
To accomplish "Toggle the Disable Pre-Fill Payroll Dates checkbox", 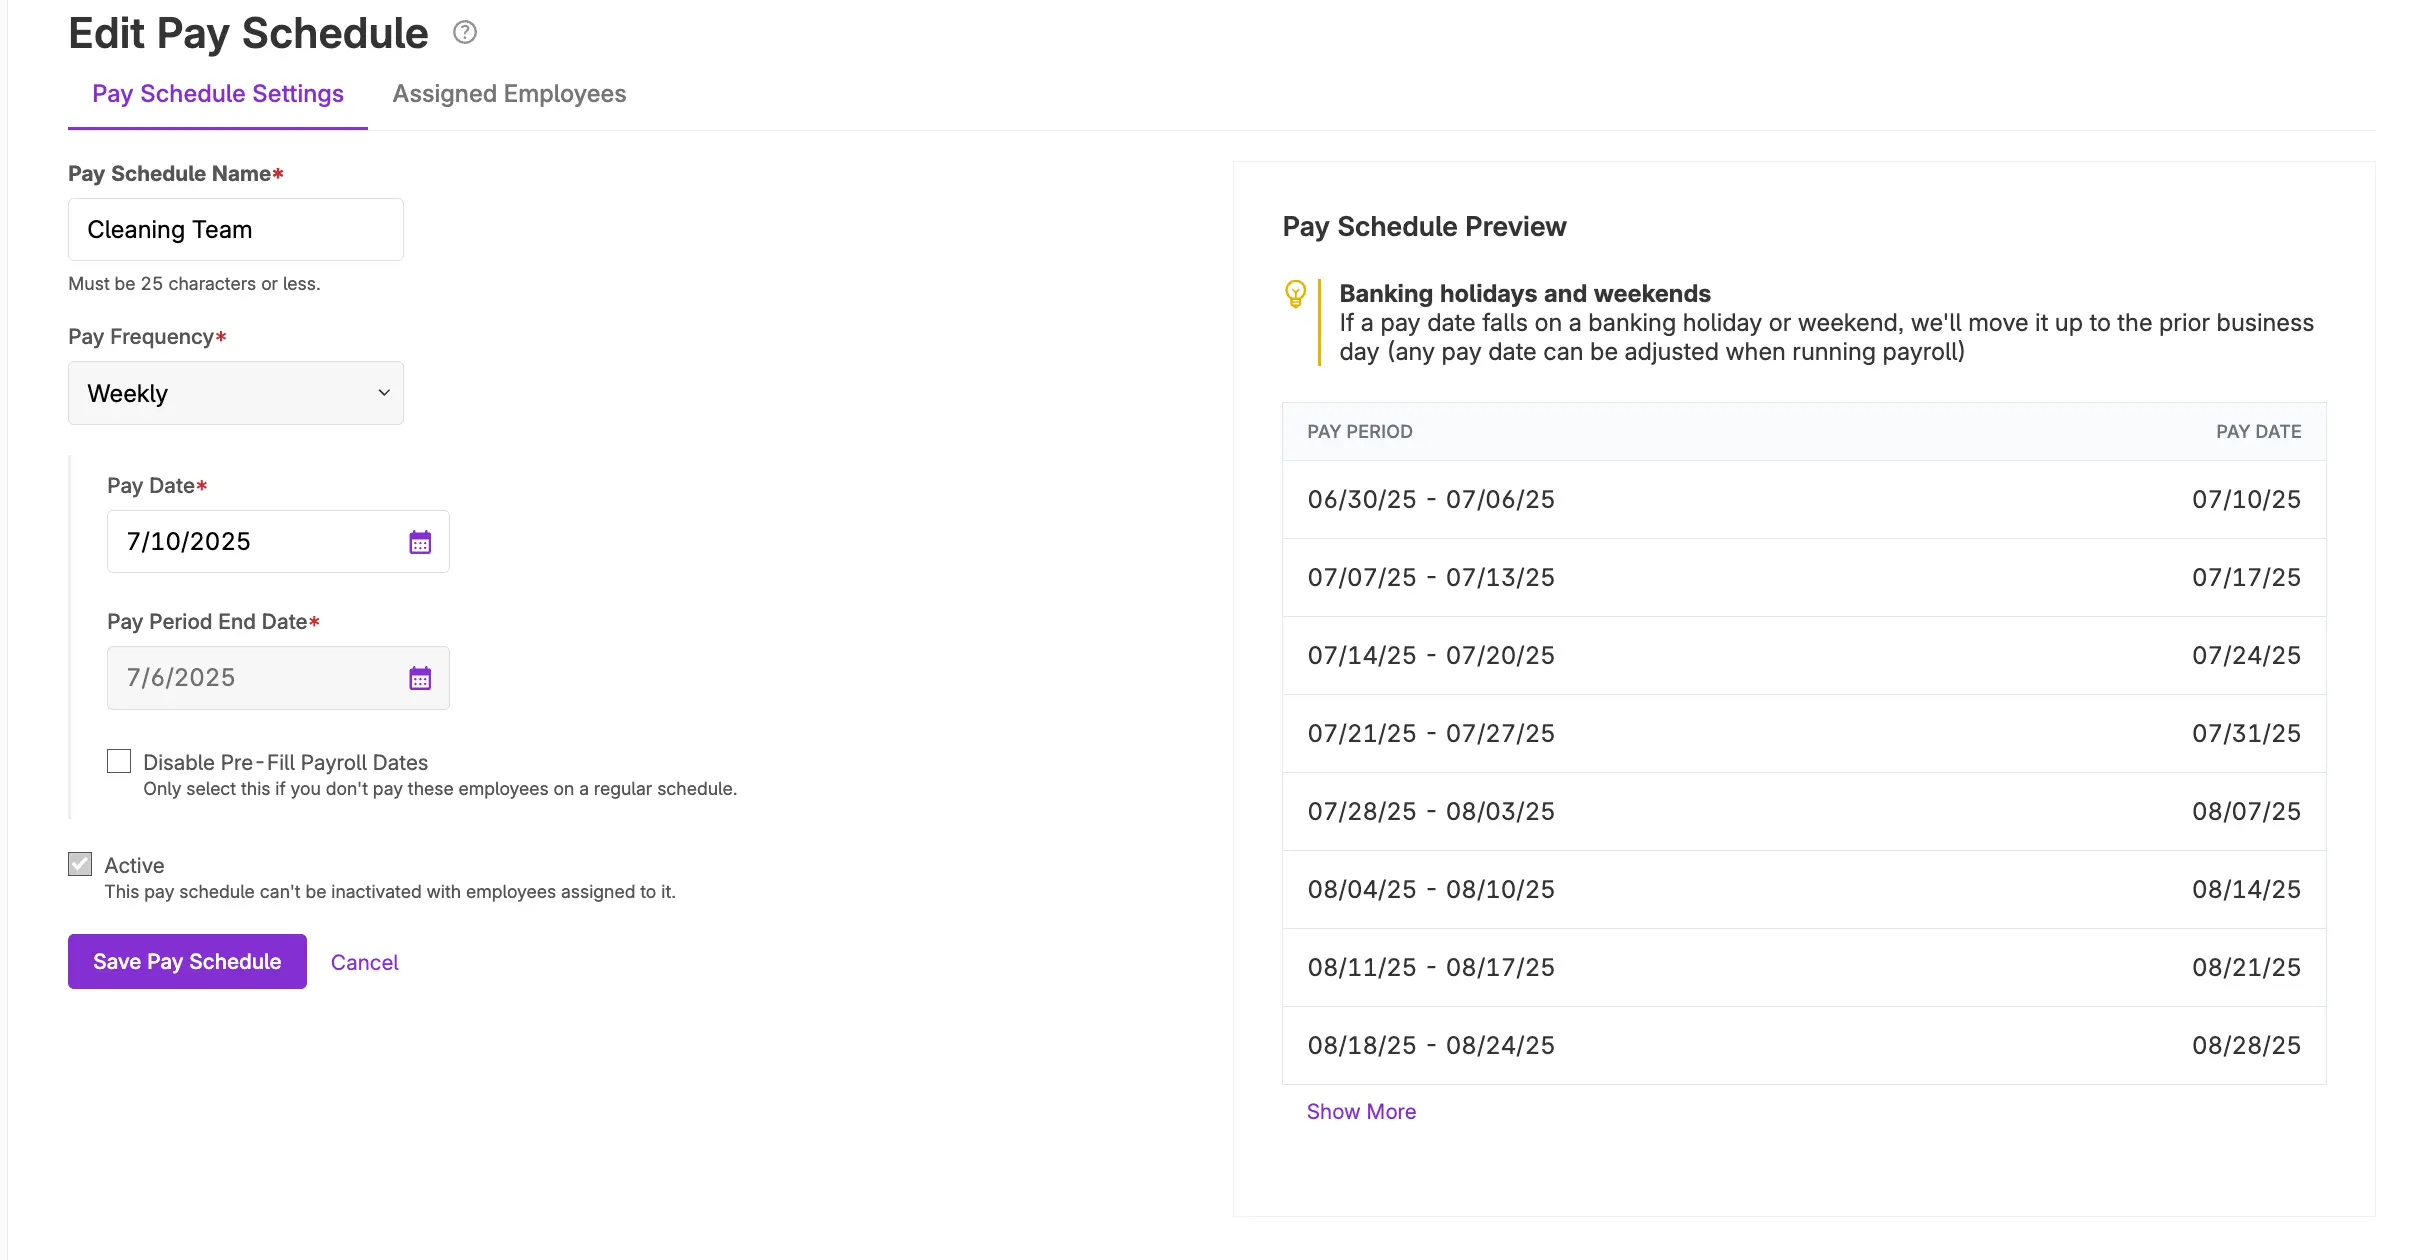I will pyautogui.click(x=119, y=761).
